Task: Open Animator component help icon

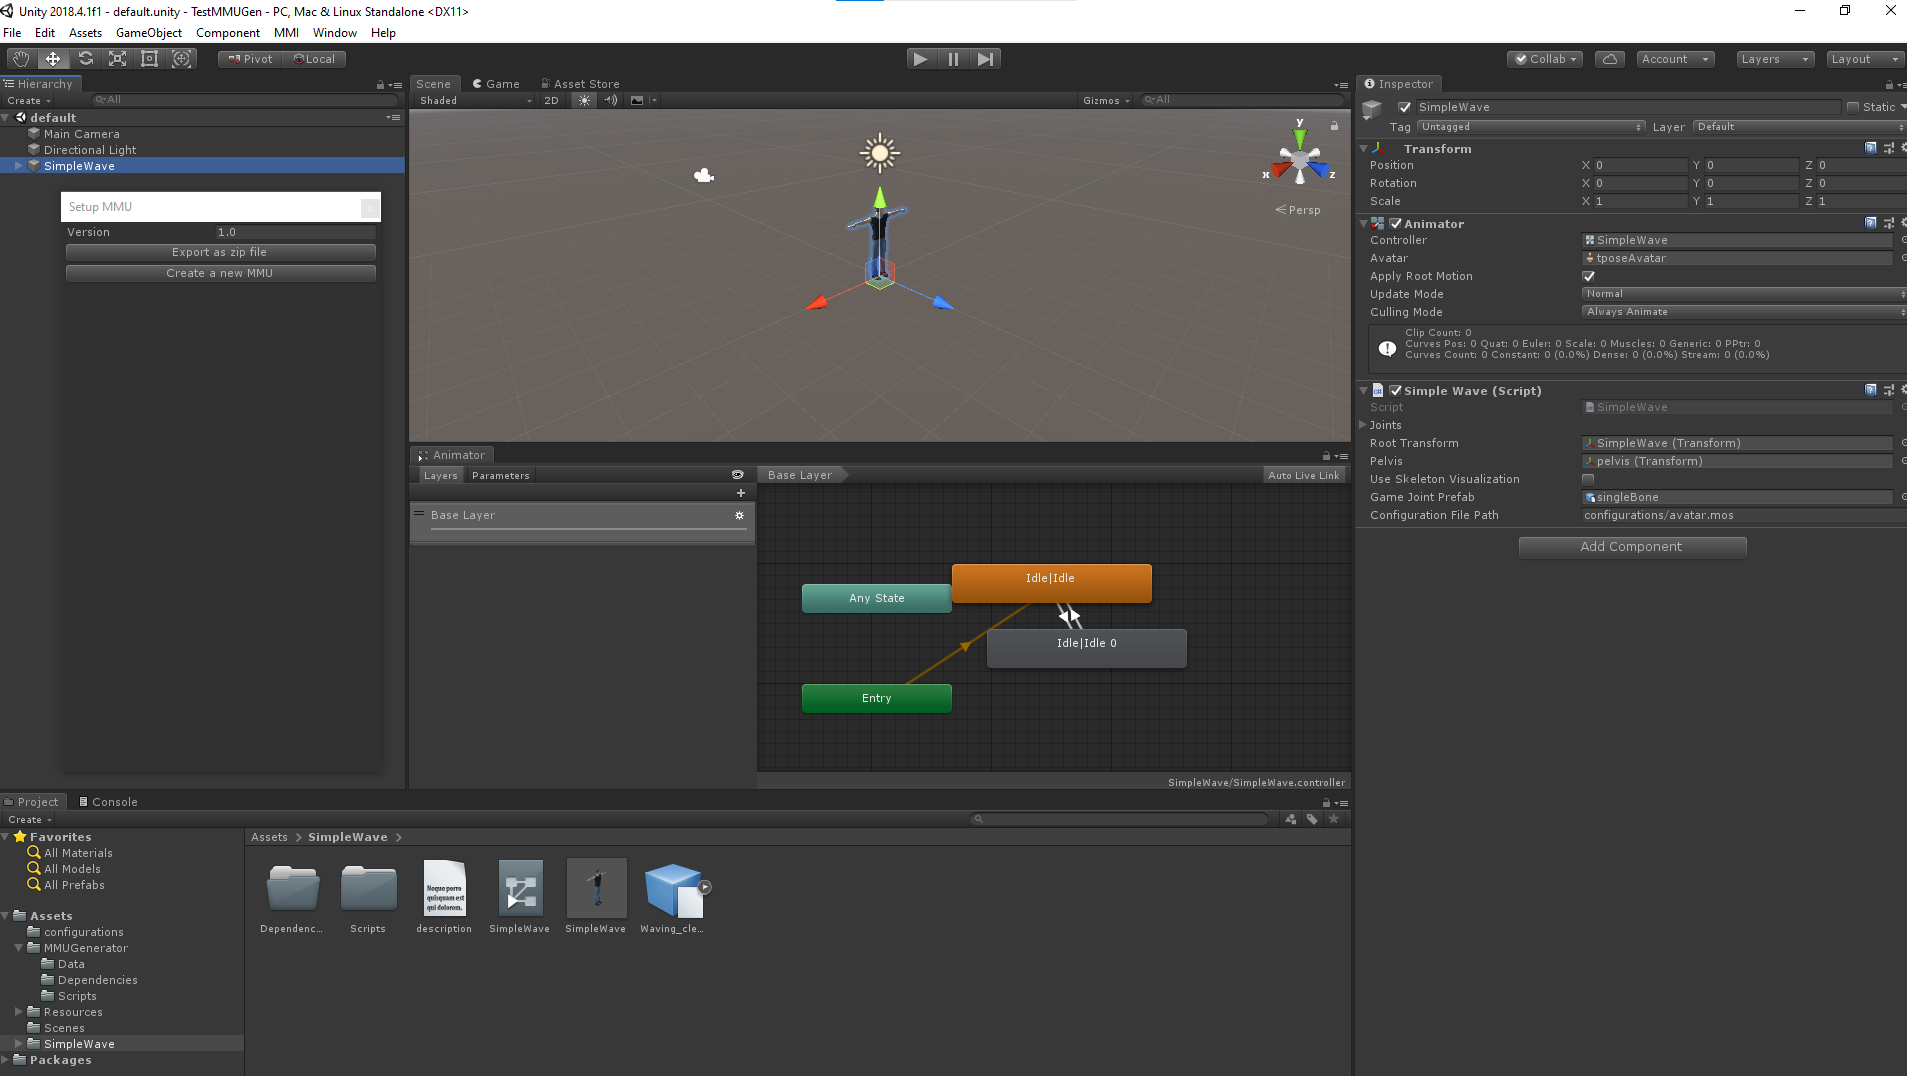Action: (x=1871, y=223)
